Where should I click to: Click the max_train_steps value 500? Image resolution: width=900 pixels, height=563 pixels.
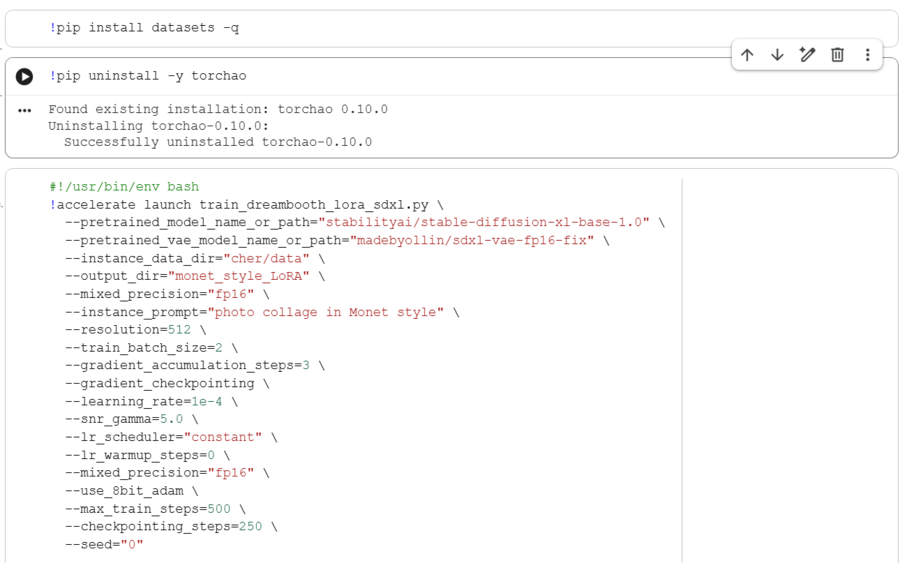(x=219, y=509)
